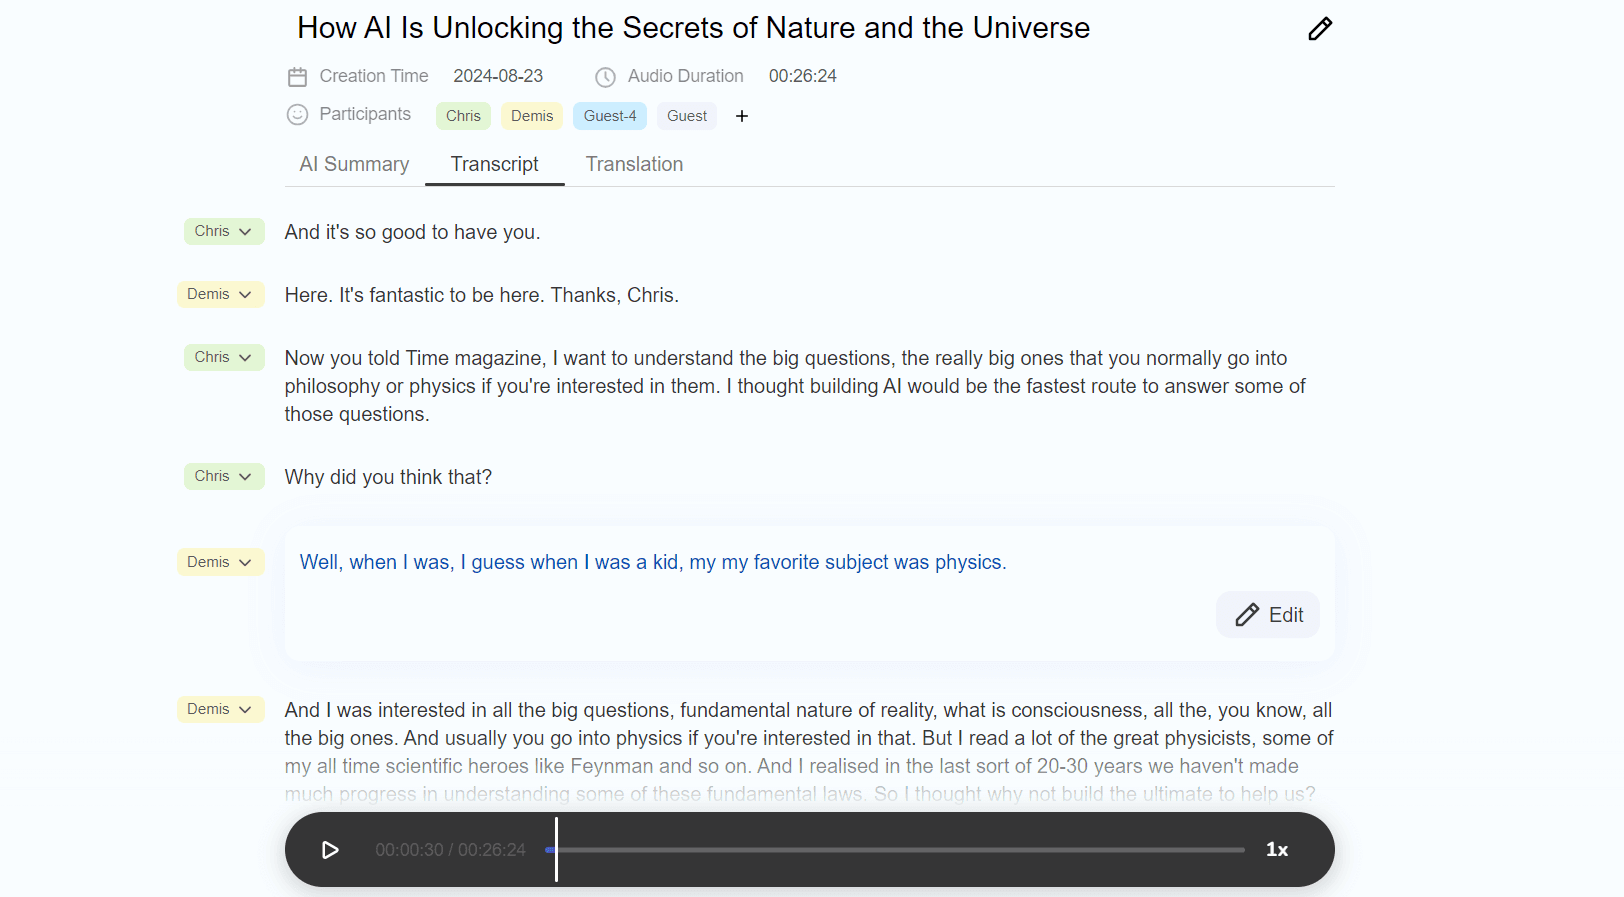The width and height of the screenshot is (1624, 897).
Task: Expand Chris speaker dropdown on first line
Action: click(x=224, y=231)
